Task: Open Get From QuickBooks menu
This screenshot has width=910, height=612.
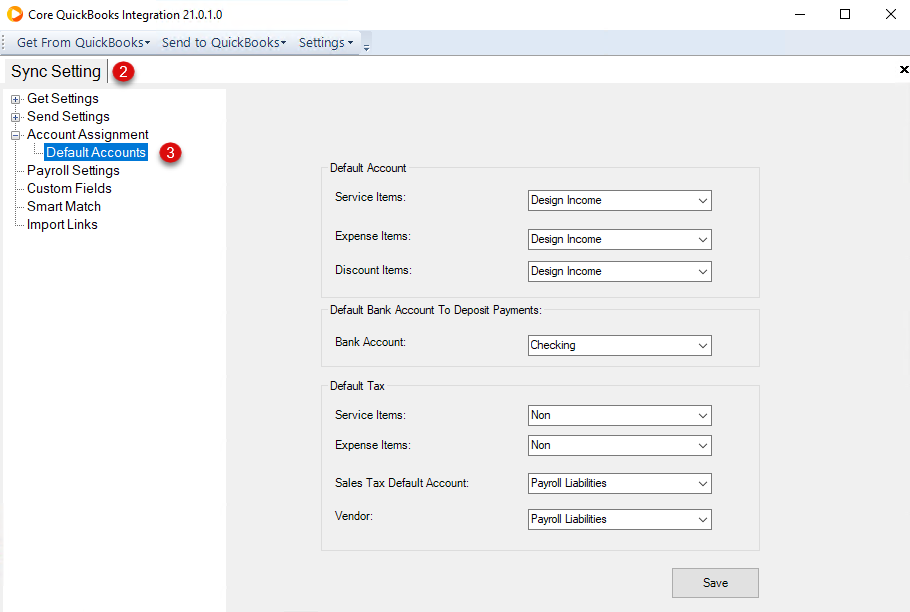Action: (x=83, y=42)
